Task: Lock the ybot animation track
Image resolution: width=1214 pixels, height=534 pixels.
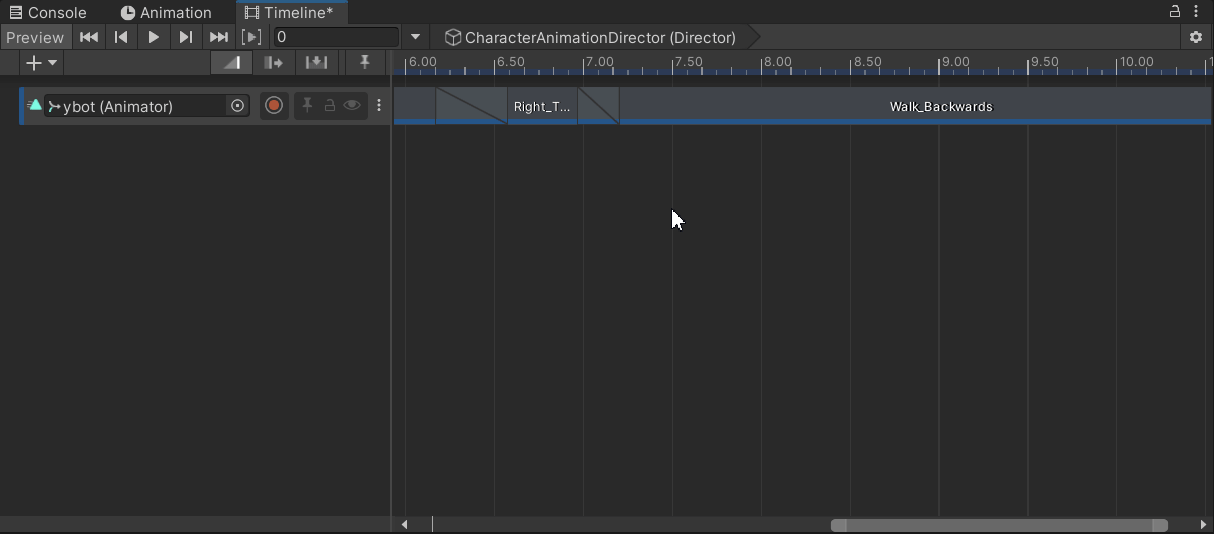Action: pos(329,105)
